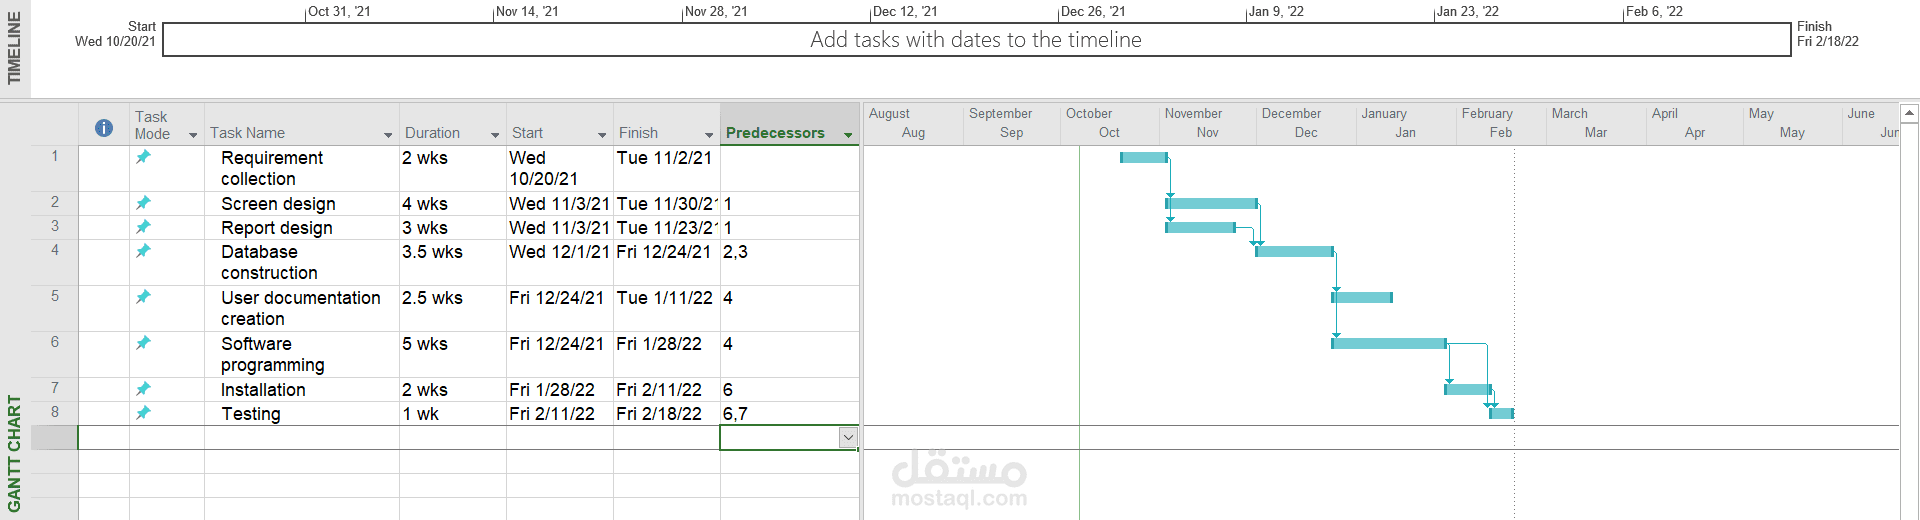1920x520 pixels.
Task: Click pin icon for User documentation creation
Action: tap(143, 297)
